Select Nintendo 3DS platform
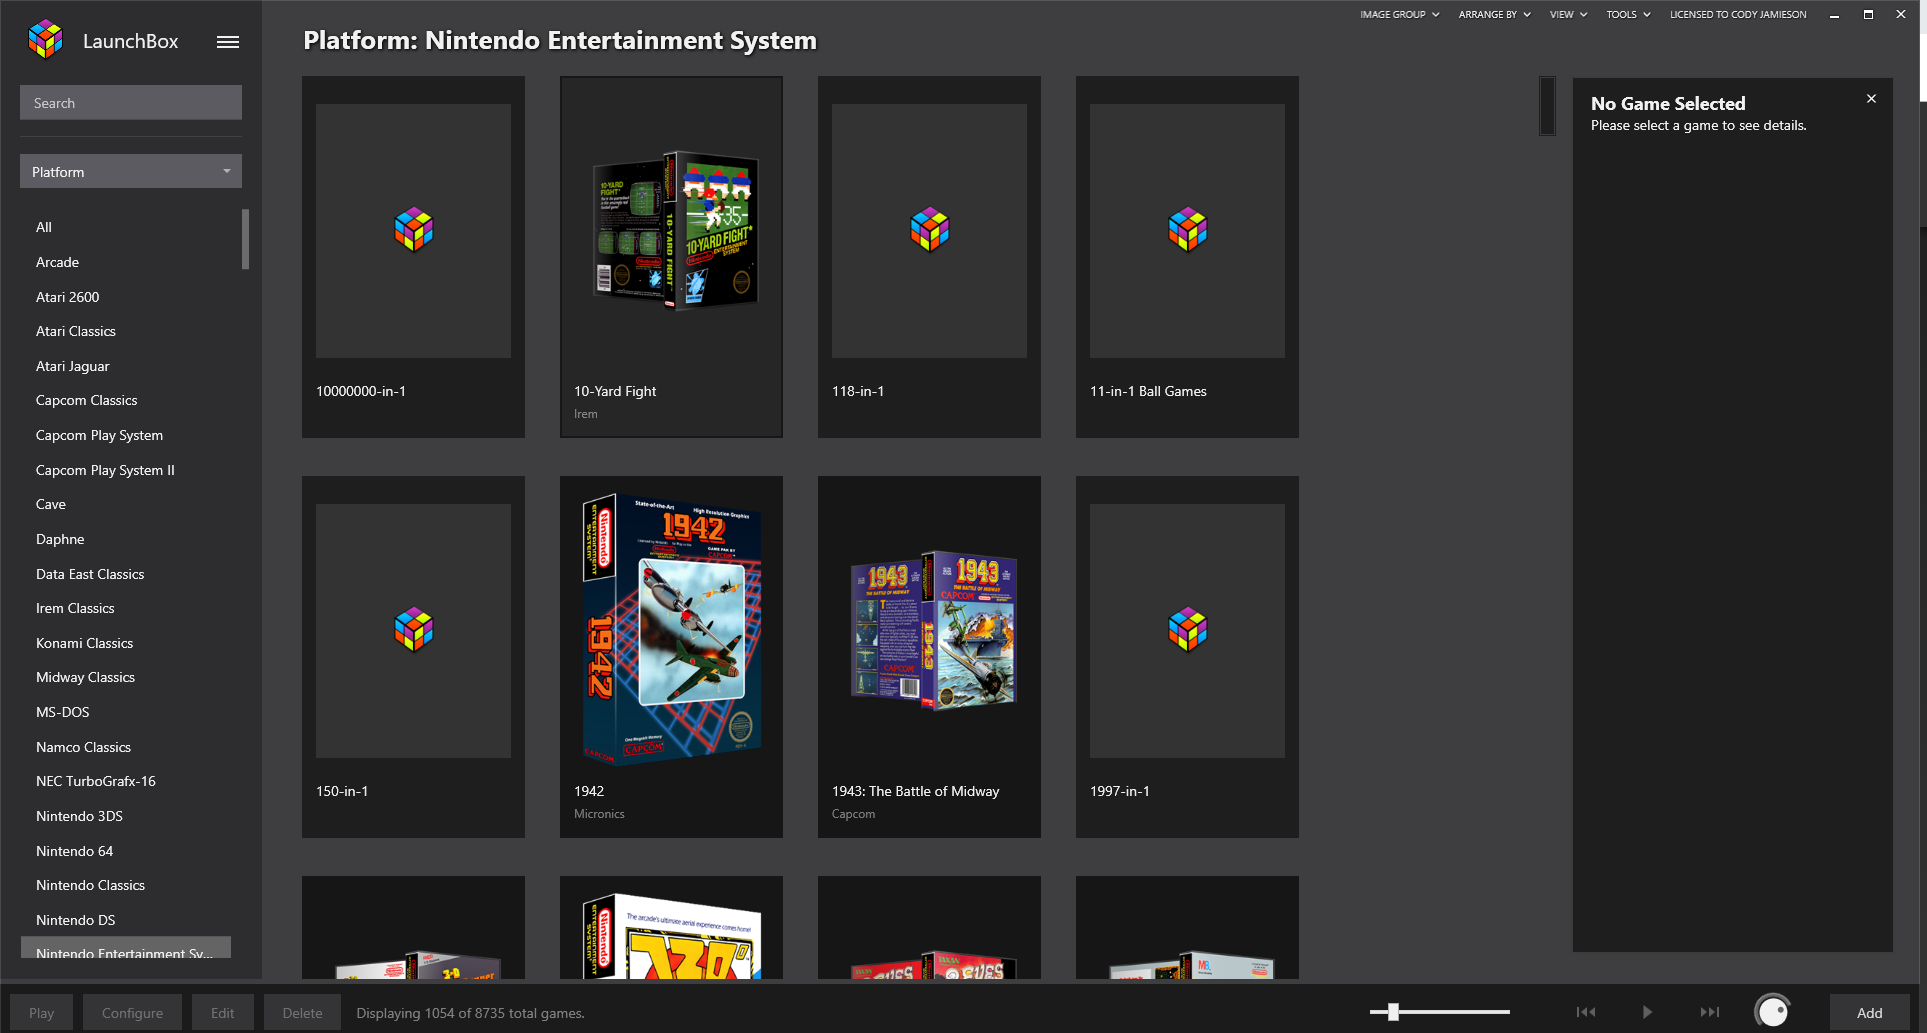The width and height of the screenshot is (1927, 1033). (79, 816)
